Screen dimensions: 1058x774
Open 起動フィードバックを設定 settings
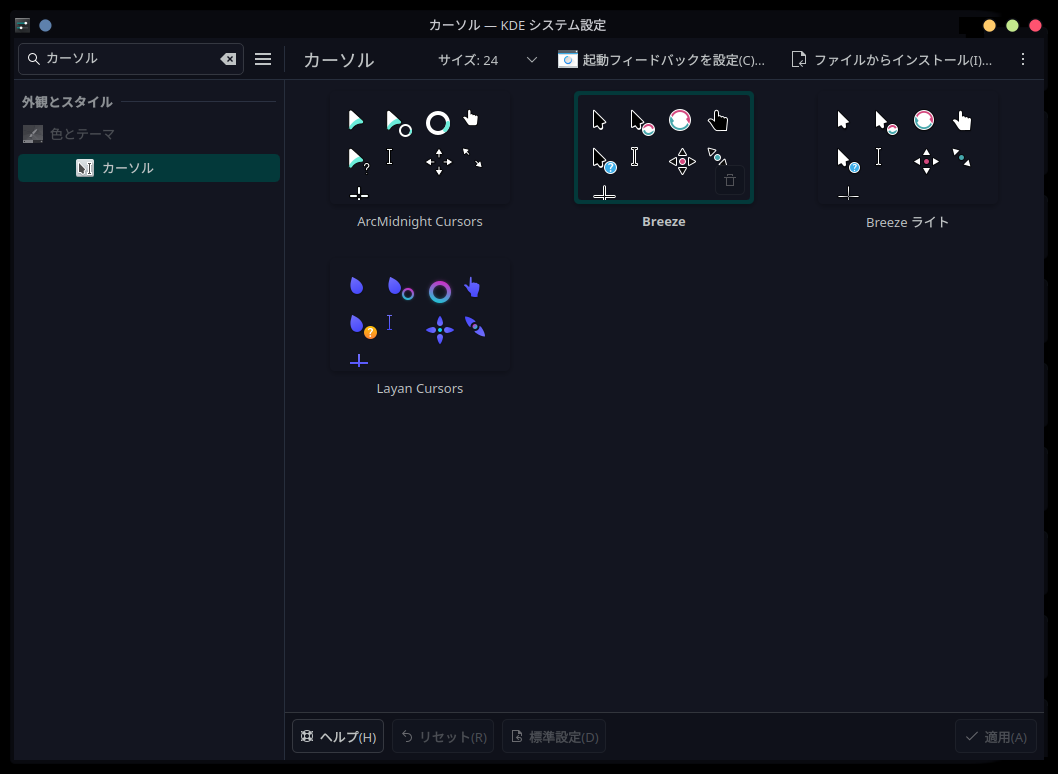click(662, 60)
